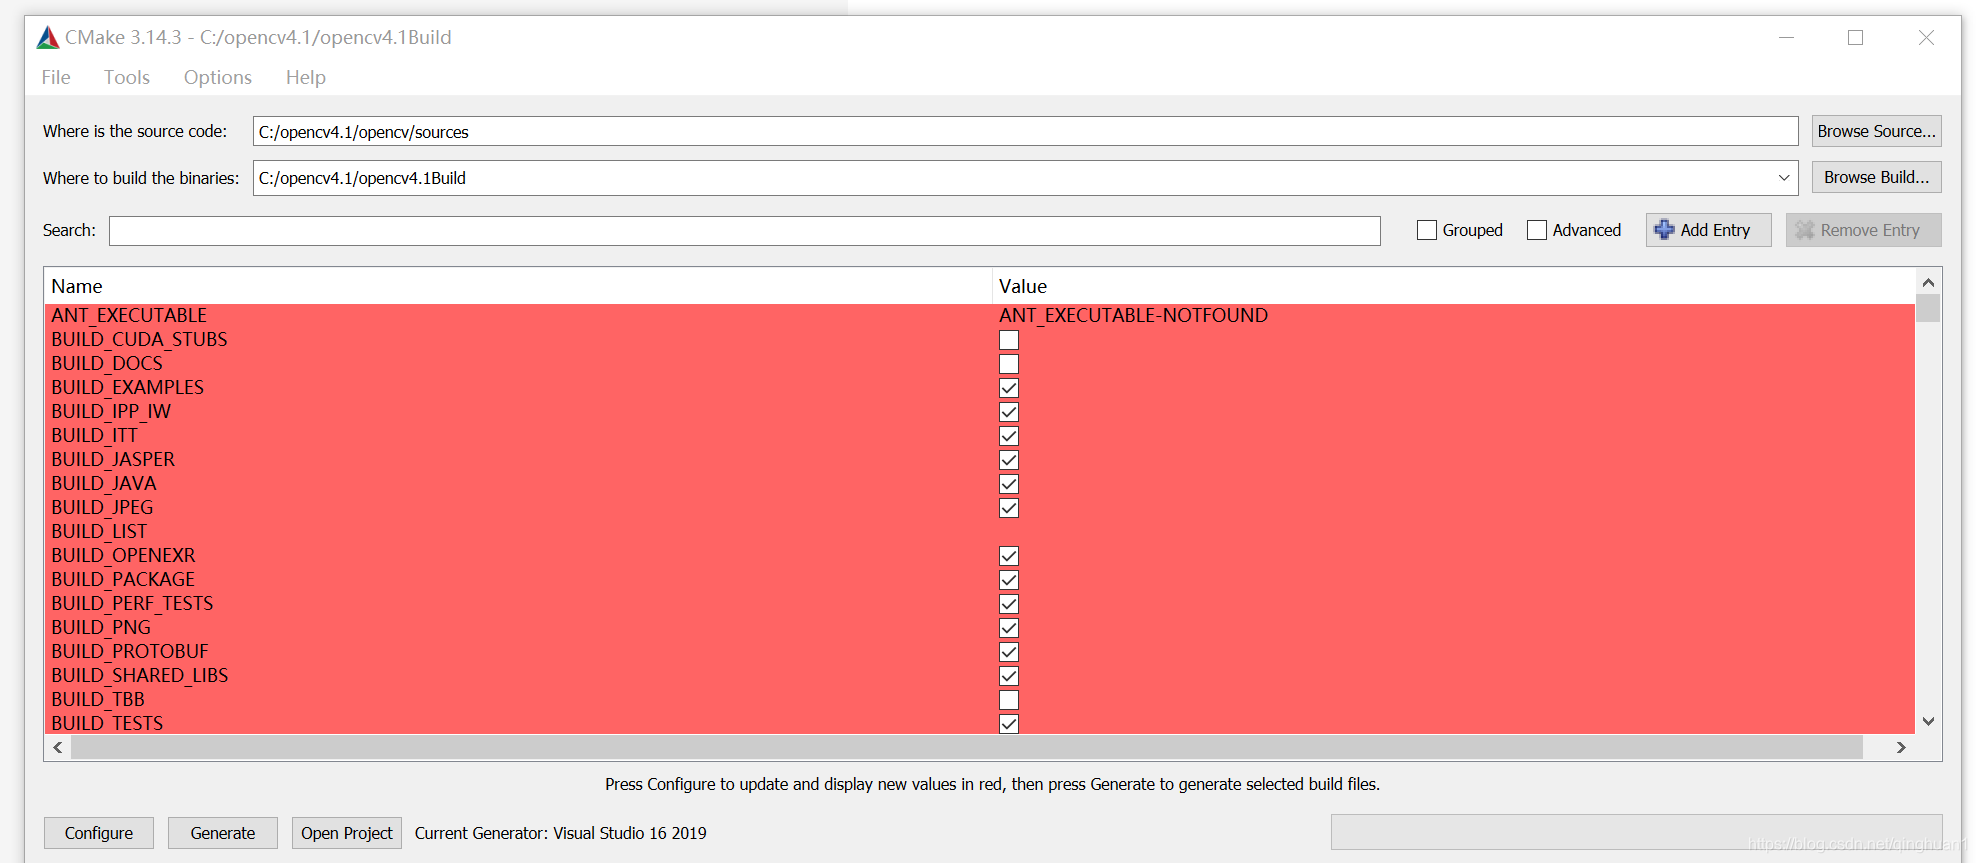Uncheck the BUILD_ITT checkbox

click(1009, 436)
